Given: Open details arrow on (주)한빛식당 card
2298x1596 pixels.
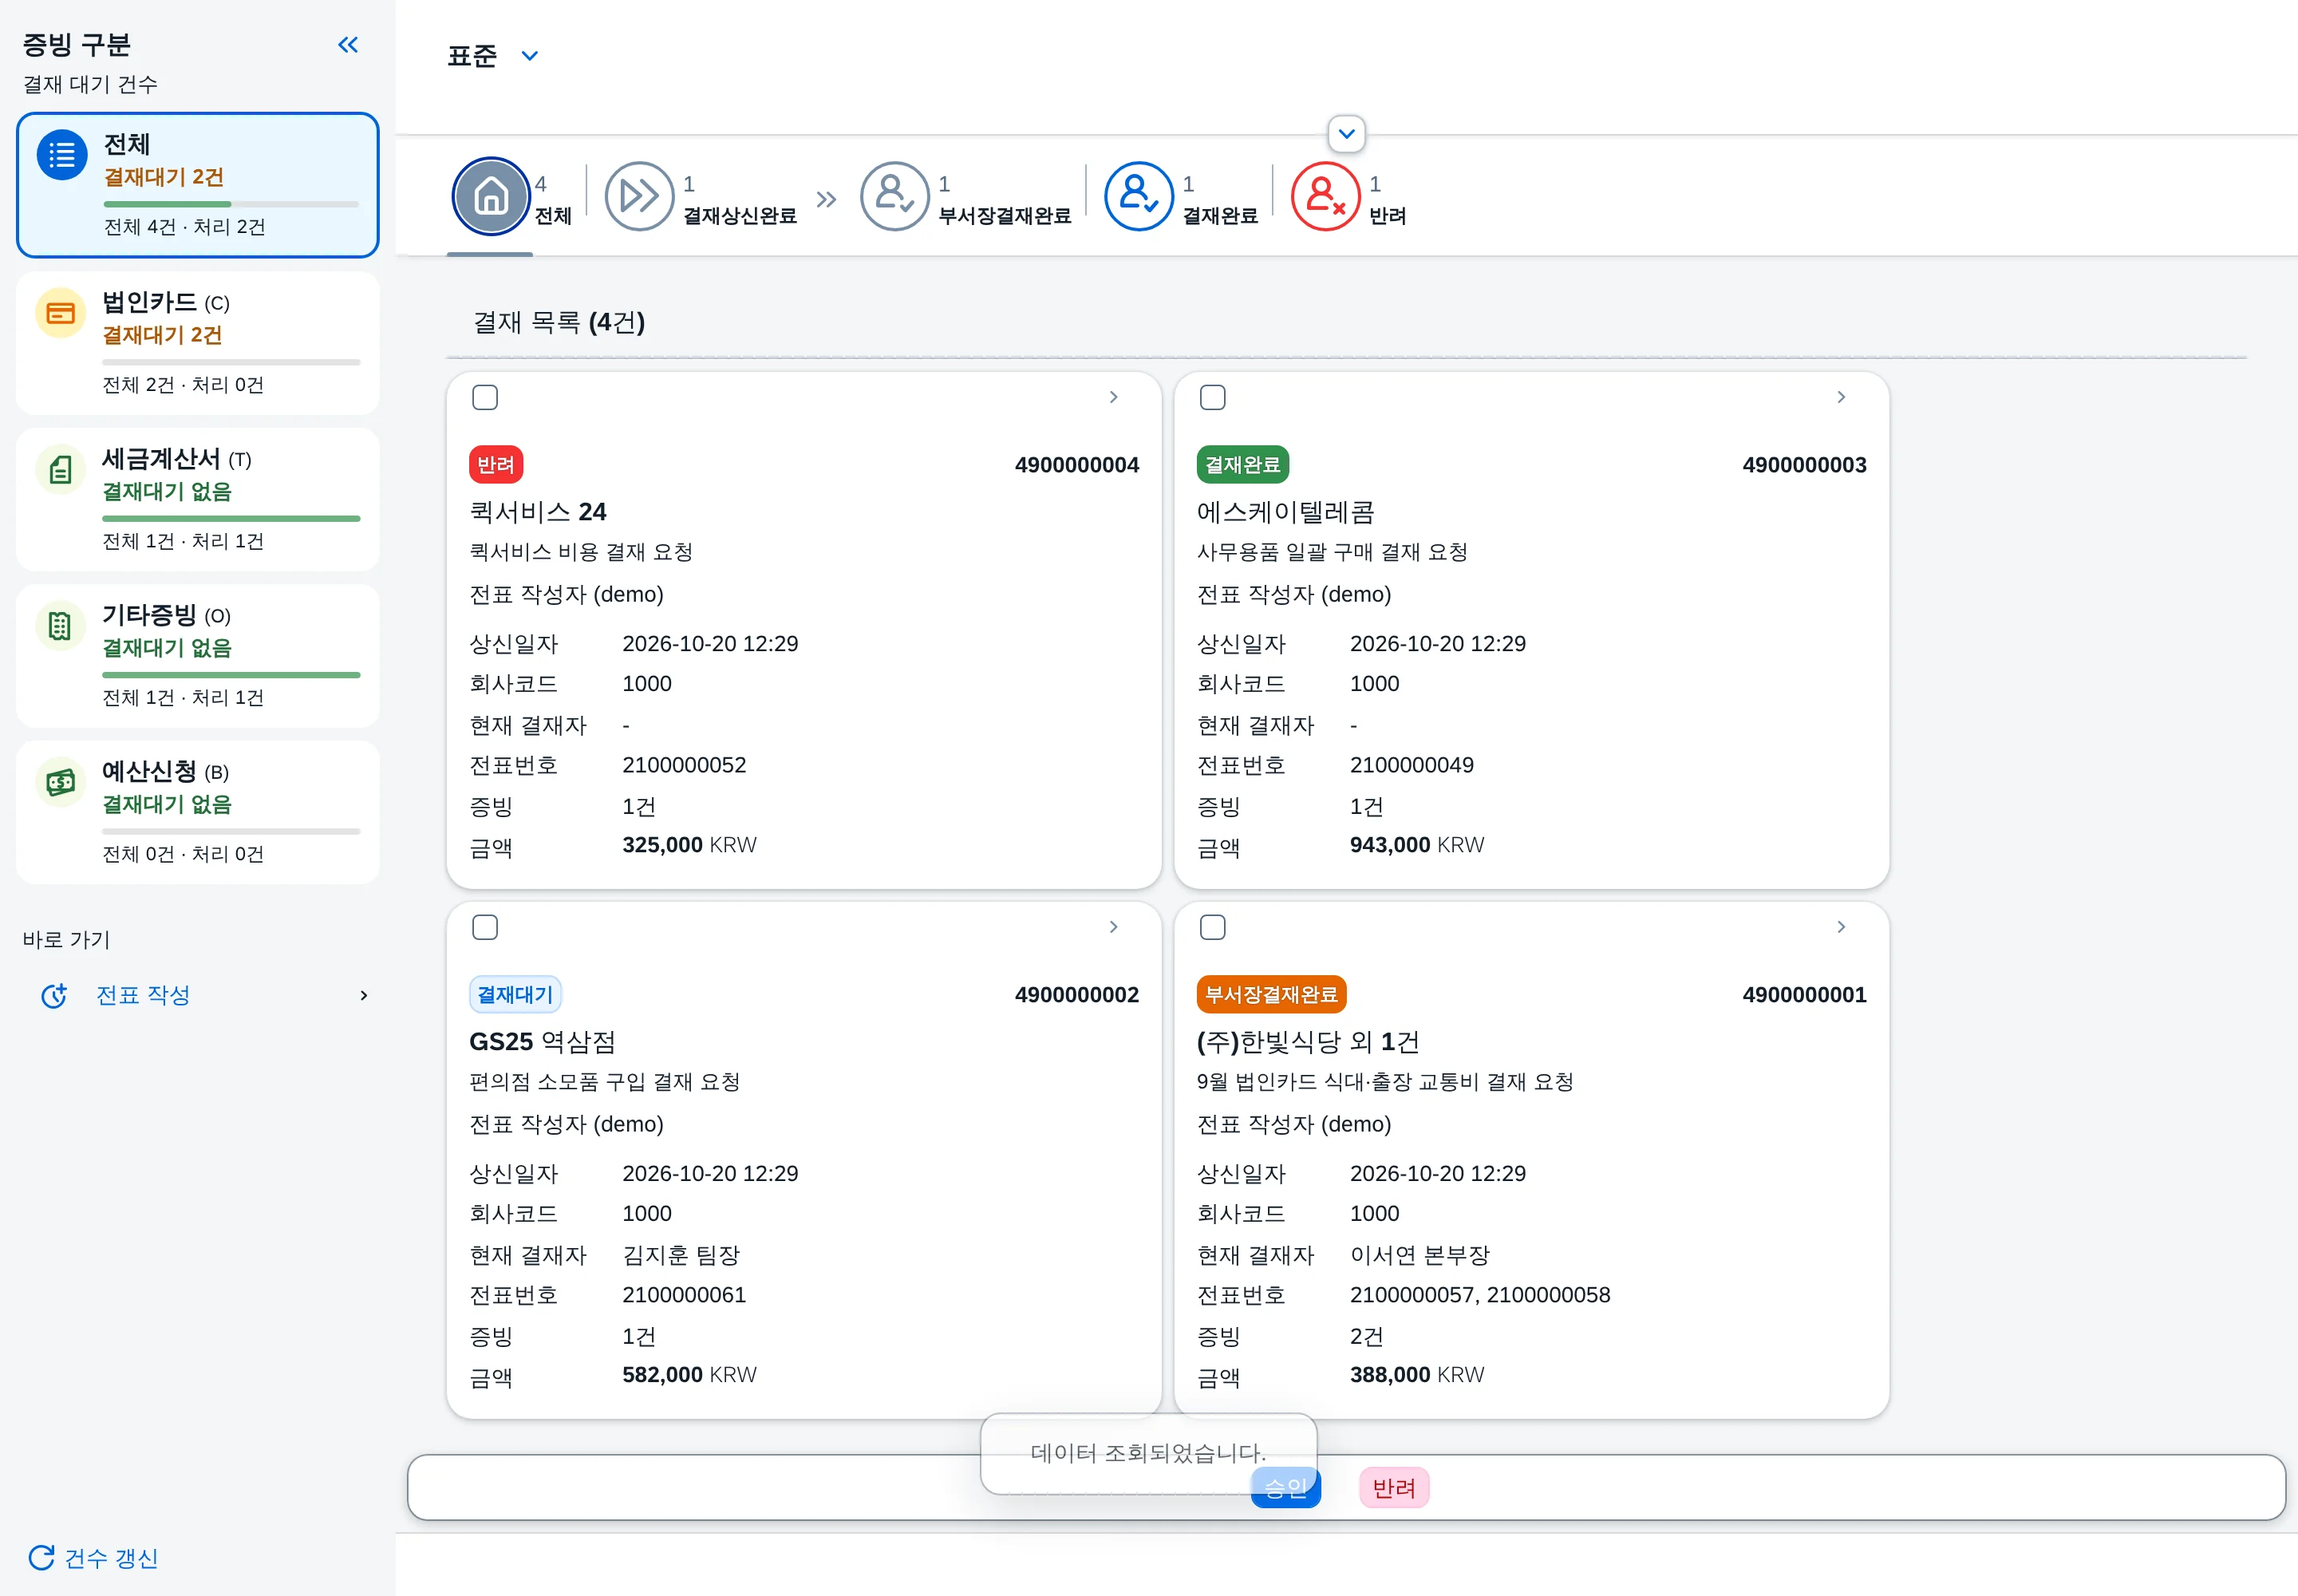Looking at the screenshot, I should pos(1841,927).
